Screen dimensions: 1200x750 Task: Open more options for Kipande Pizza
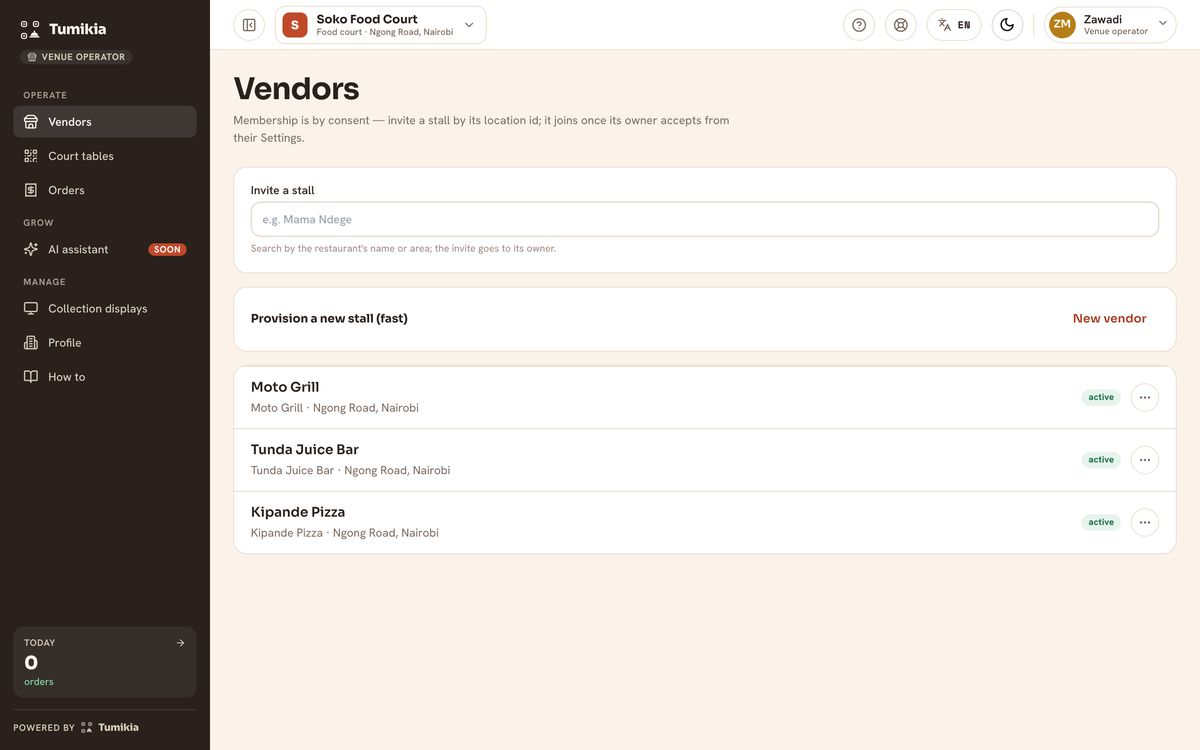[x=1145, y=522]
